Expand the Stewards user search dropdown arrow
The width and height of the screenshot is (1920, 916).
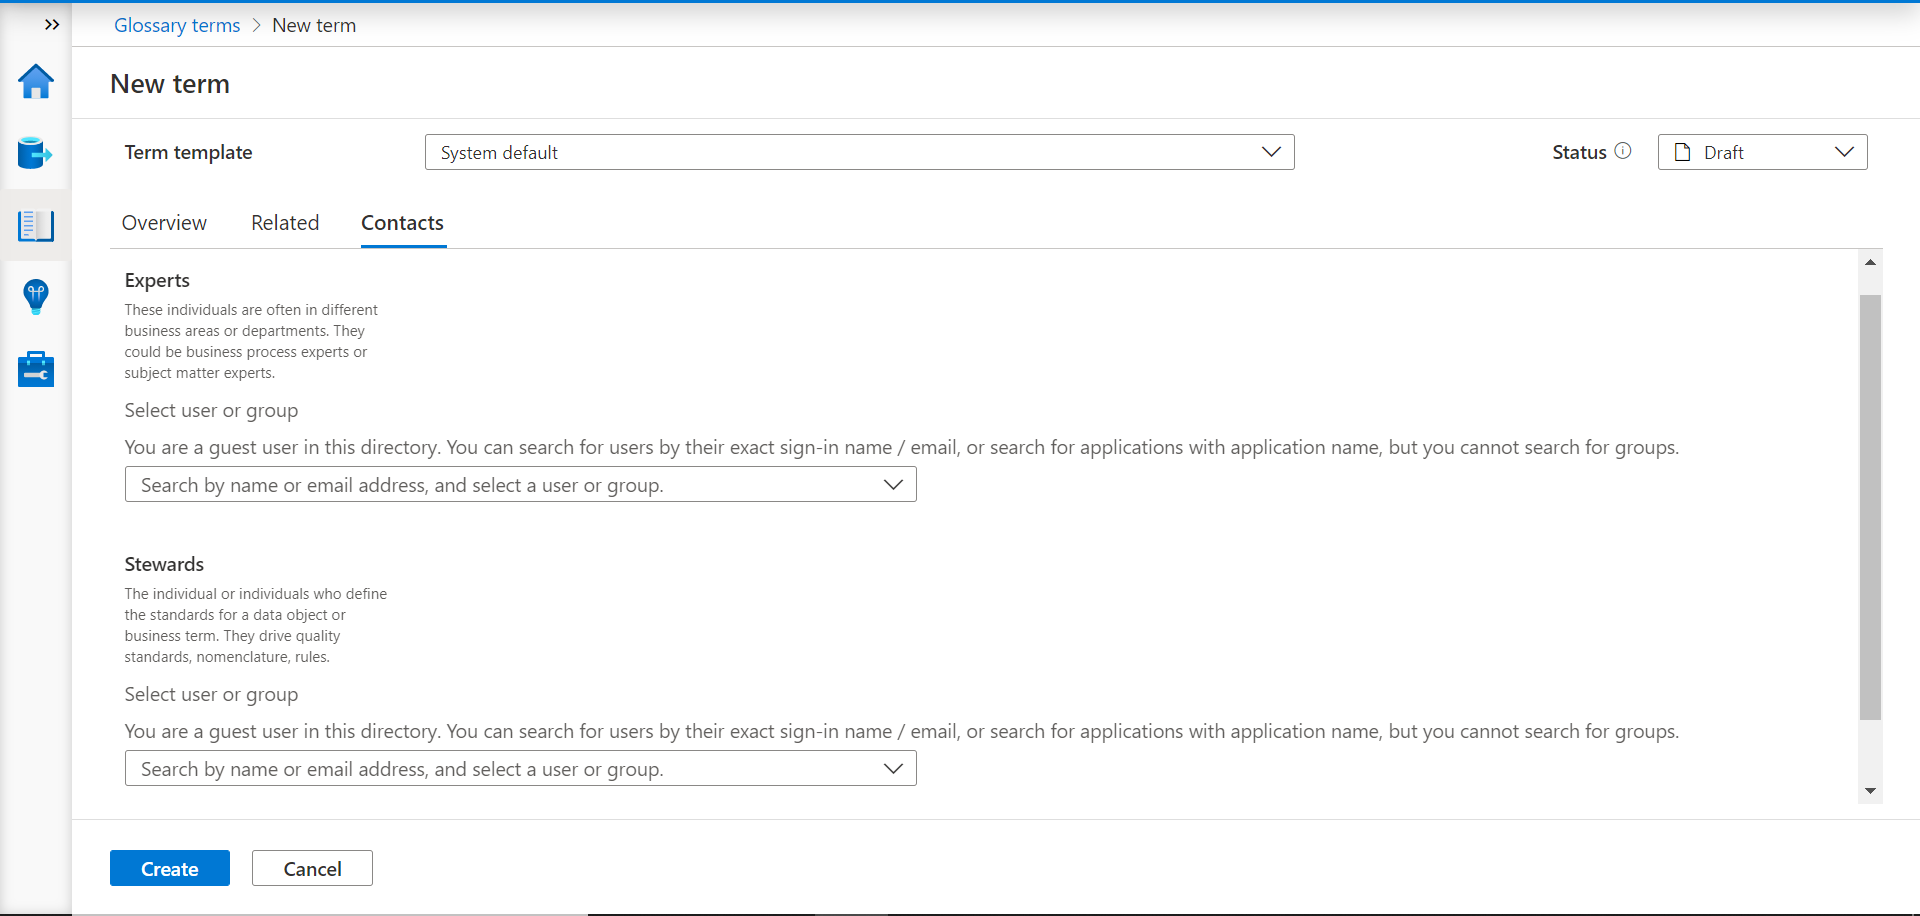[x=893, y=769]
